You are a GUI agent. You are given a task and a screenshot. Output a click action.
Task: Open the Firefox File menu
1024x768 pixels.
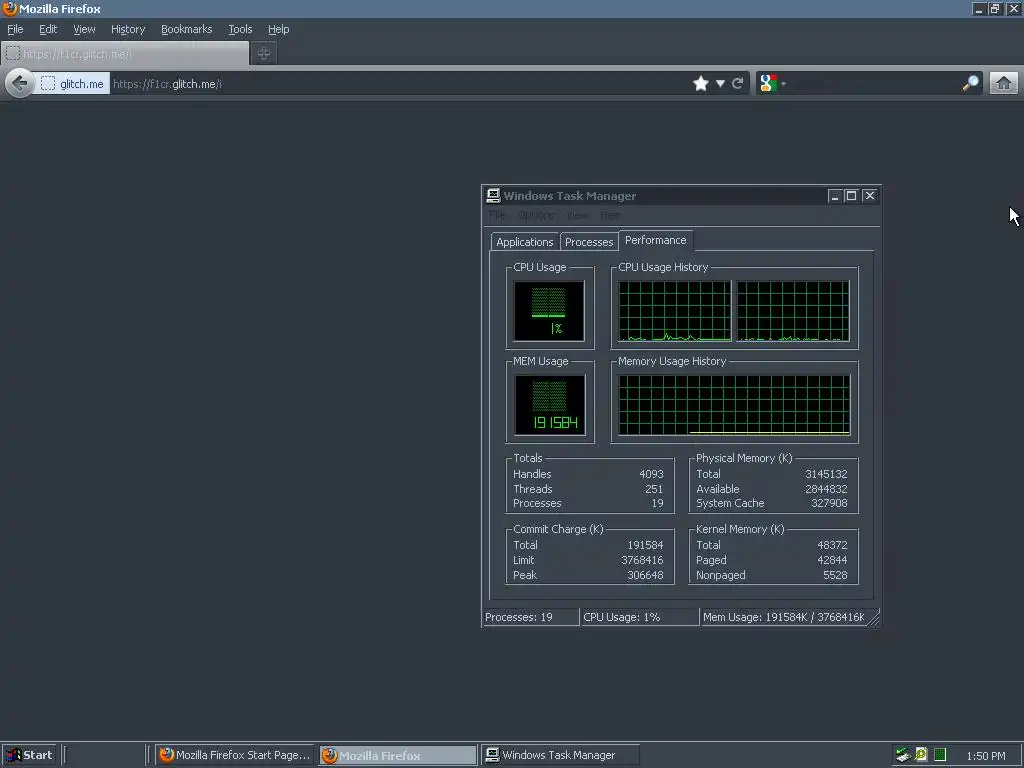15,29
